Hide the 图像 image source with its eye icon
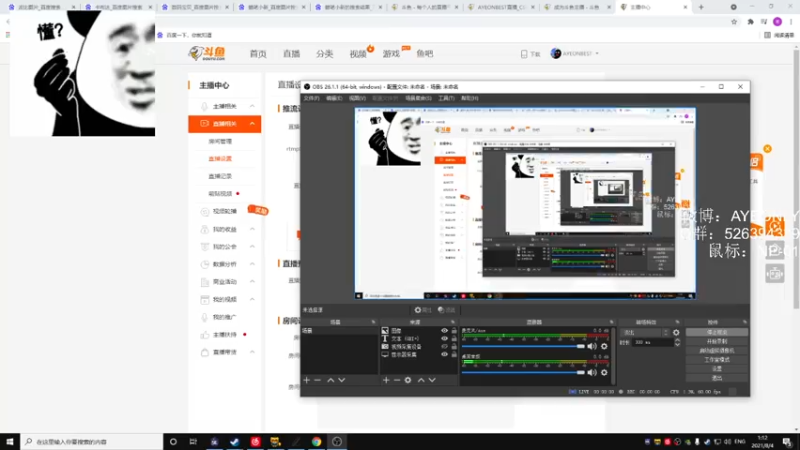Viewport: 800px width, 450px height. click(444, 331)
